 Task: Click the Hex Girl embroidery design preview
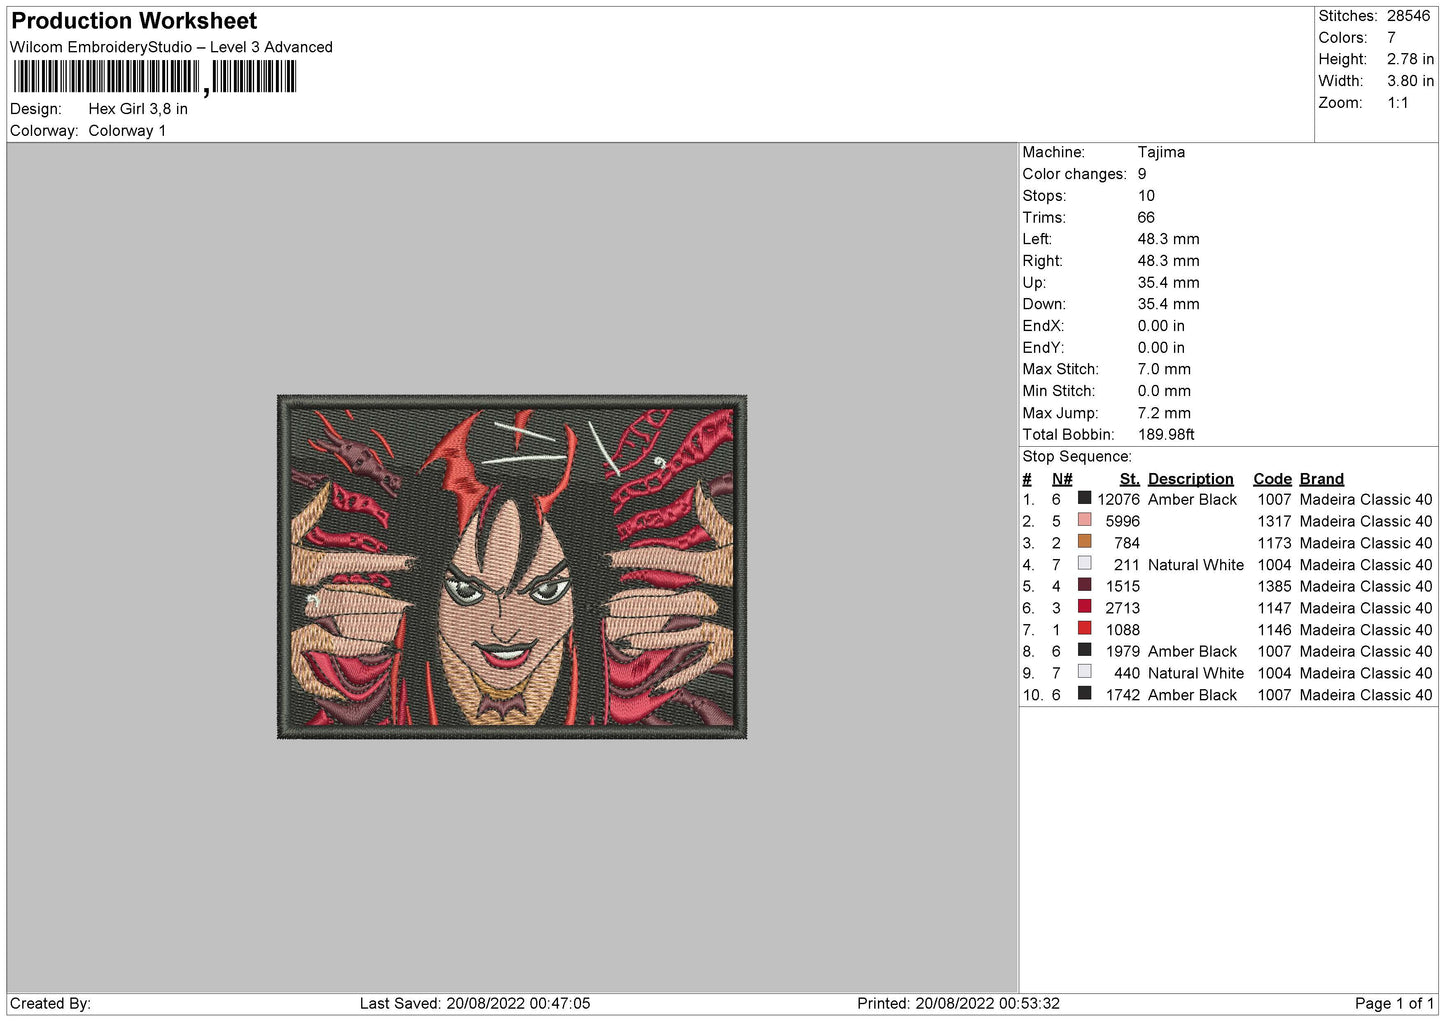pos(512,567)
